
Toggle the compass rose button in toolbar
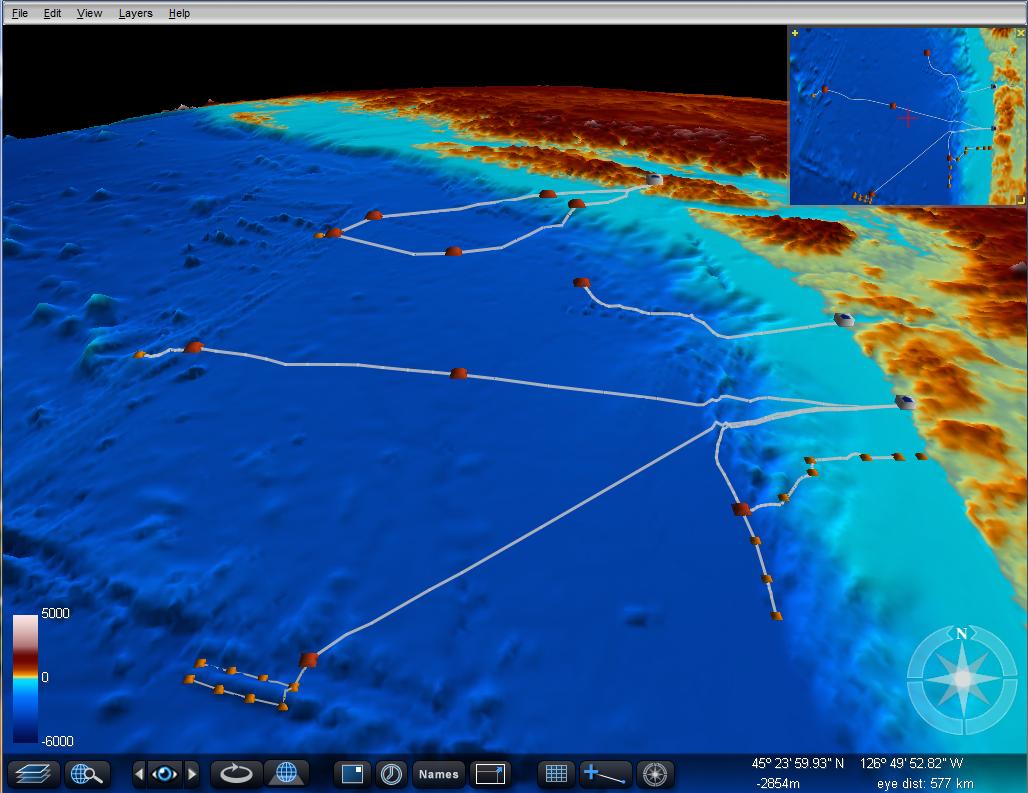click(655, 773)
